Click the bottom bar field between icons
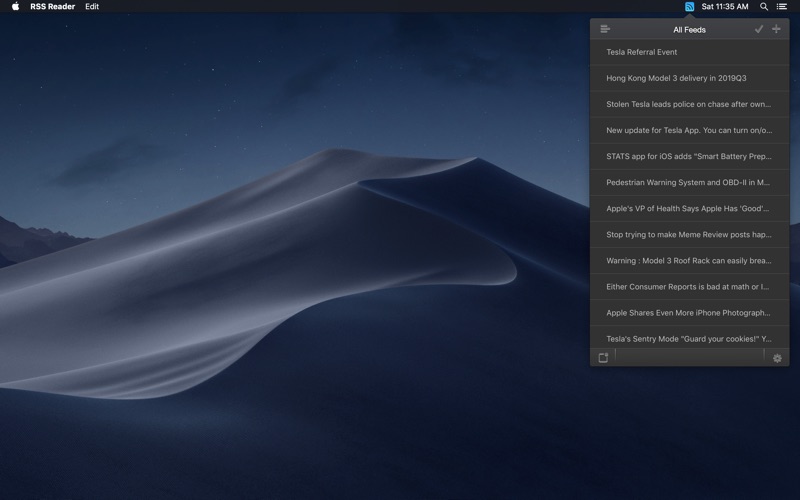This screenshot has width=800, height=500. (689, 356)
